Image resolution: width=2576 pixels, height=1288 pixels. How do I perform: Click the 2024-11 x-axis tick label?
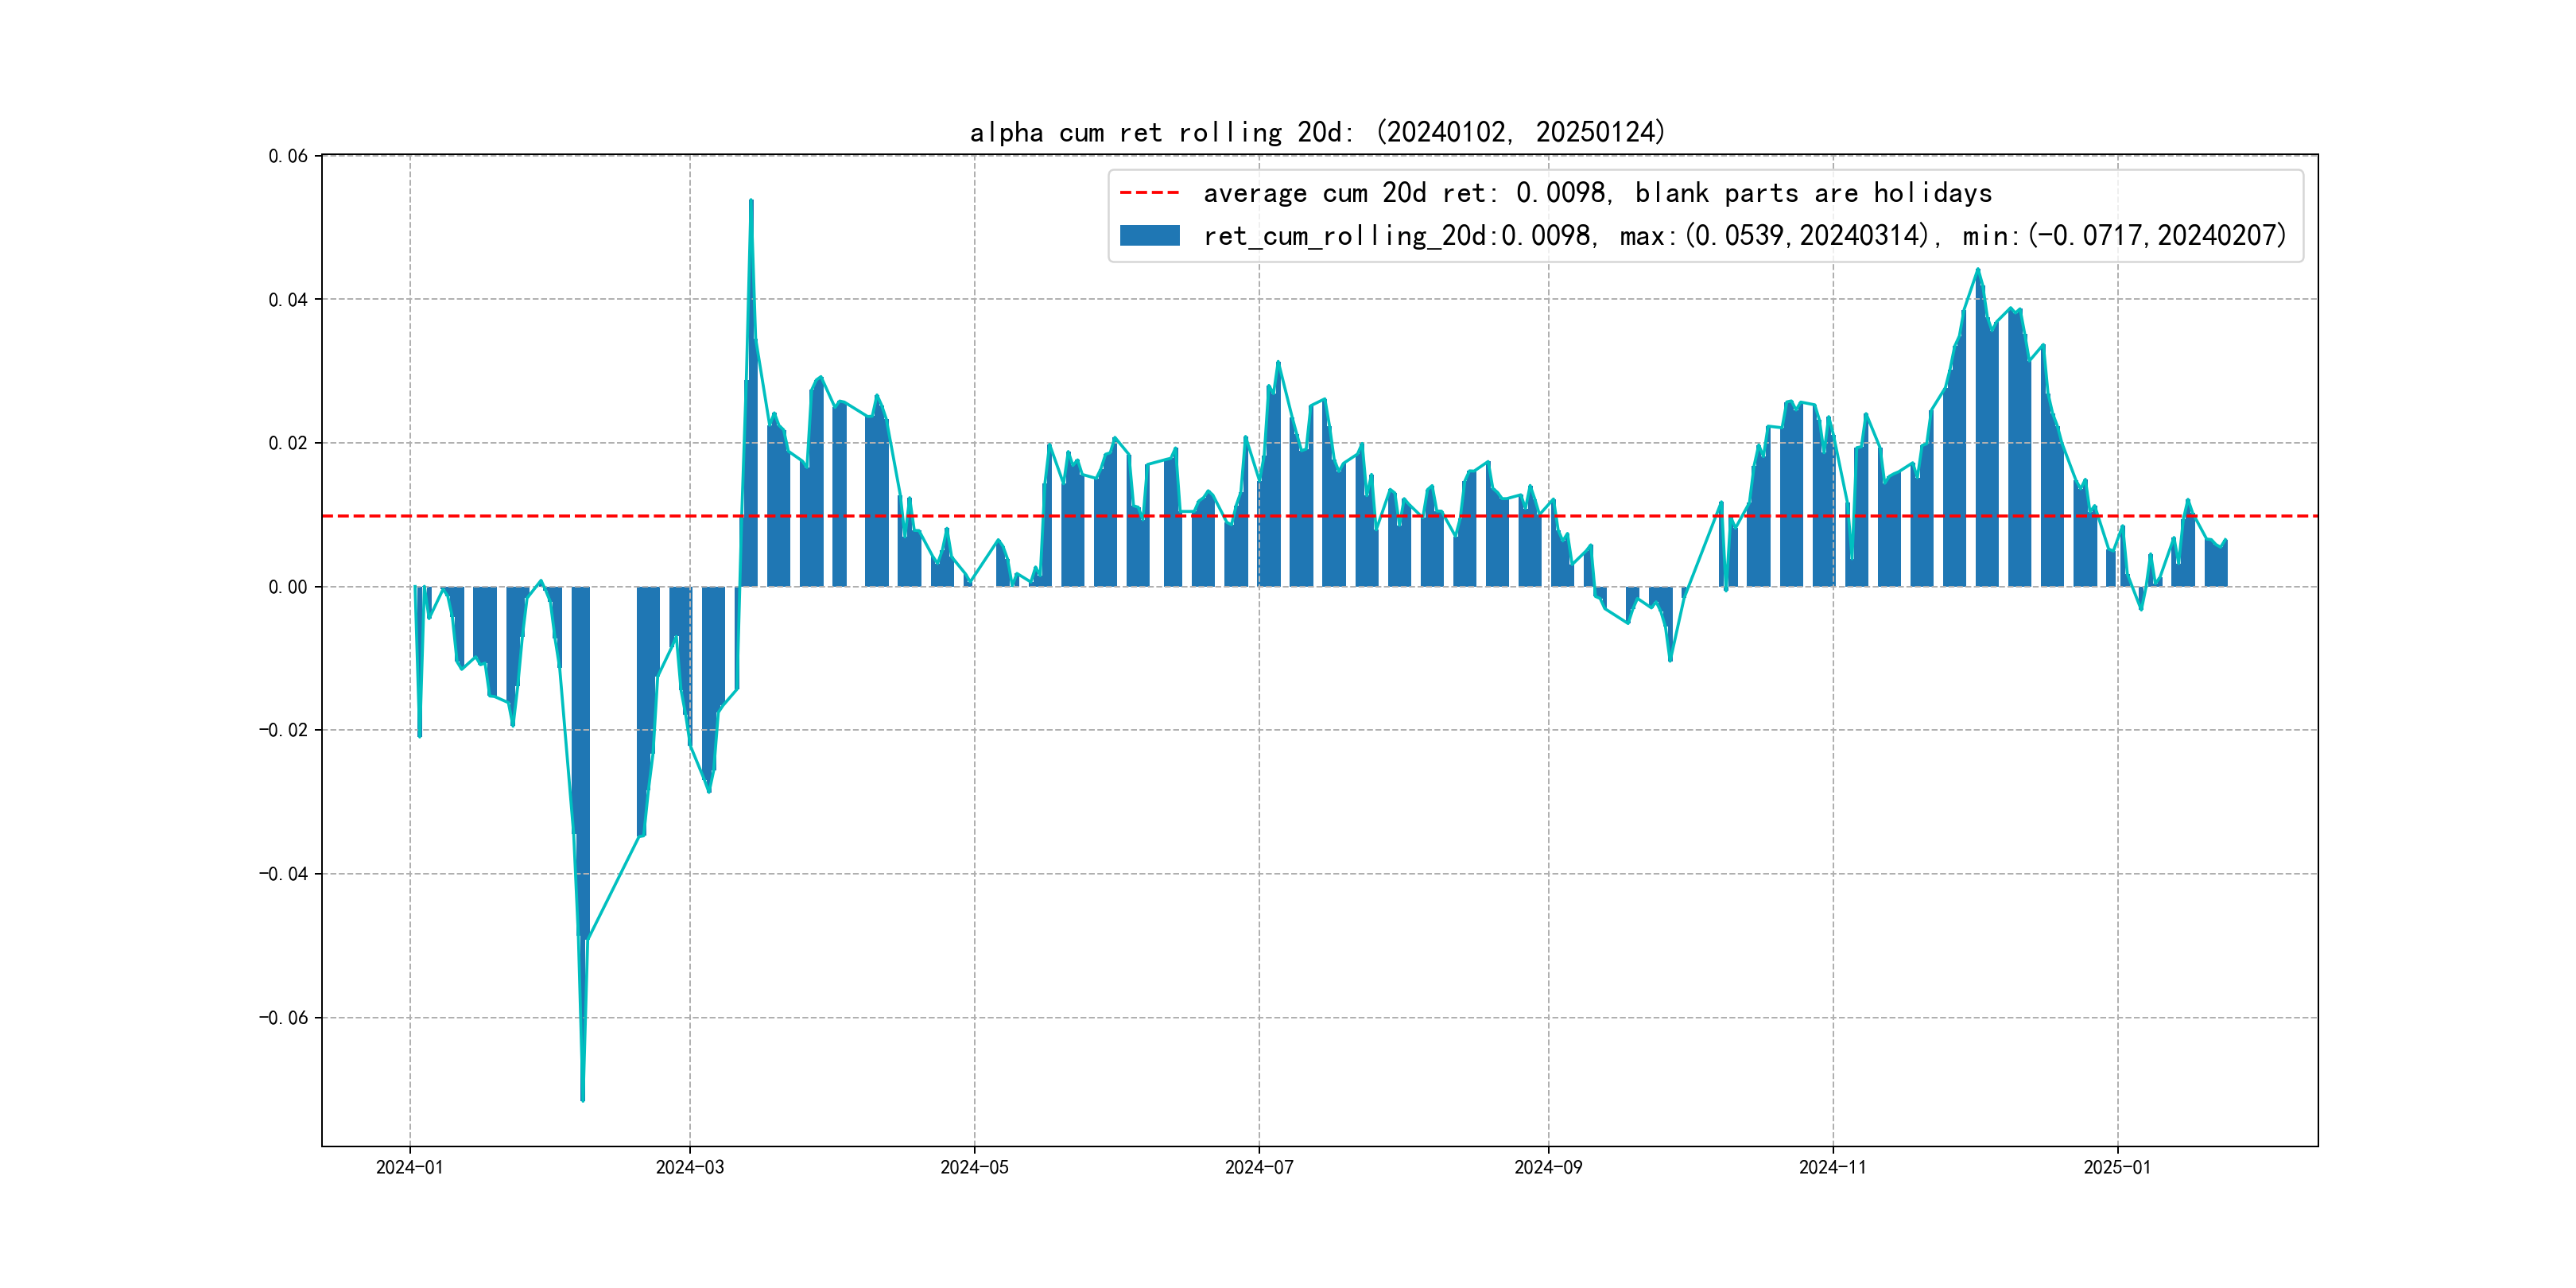1832,1167
